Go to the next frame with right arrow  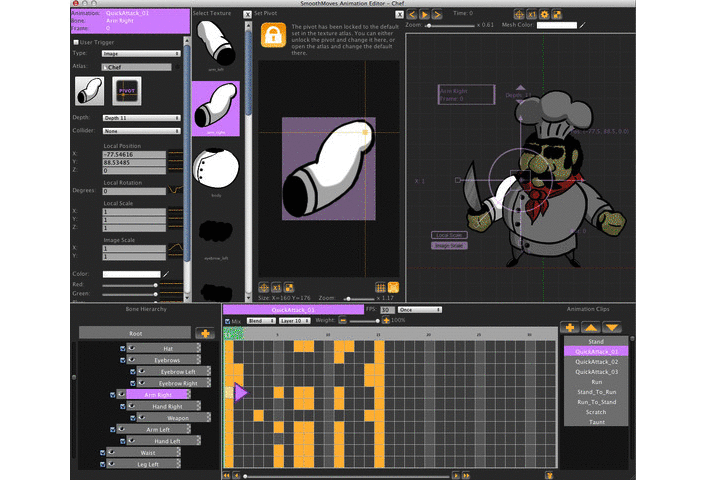[437, 15]
